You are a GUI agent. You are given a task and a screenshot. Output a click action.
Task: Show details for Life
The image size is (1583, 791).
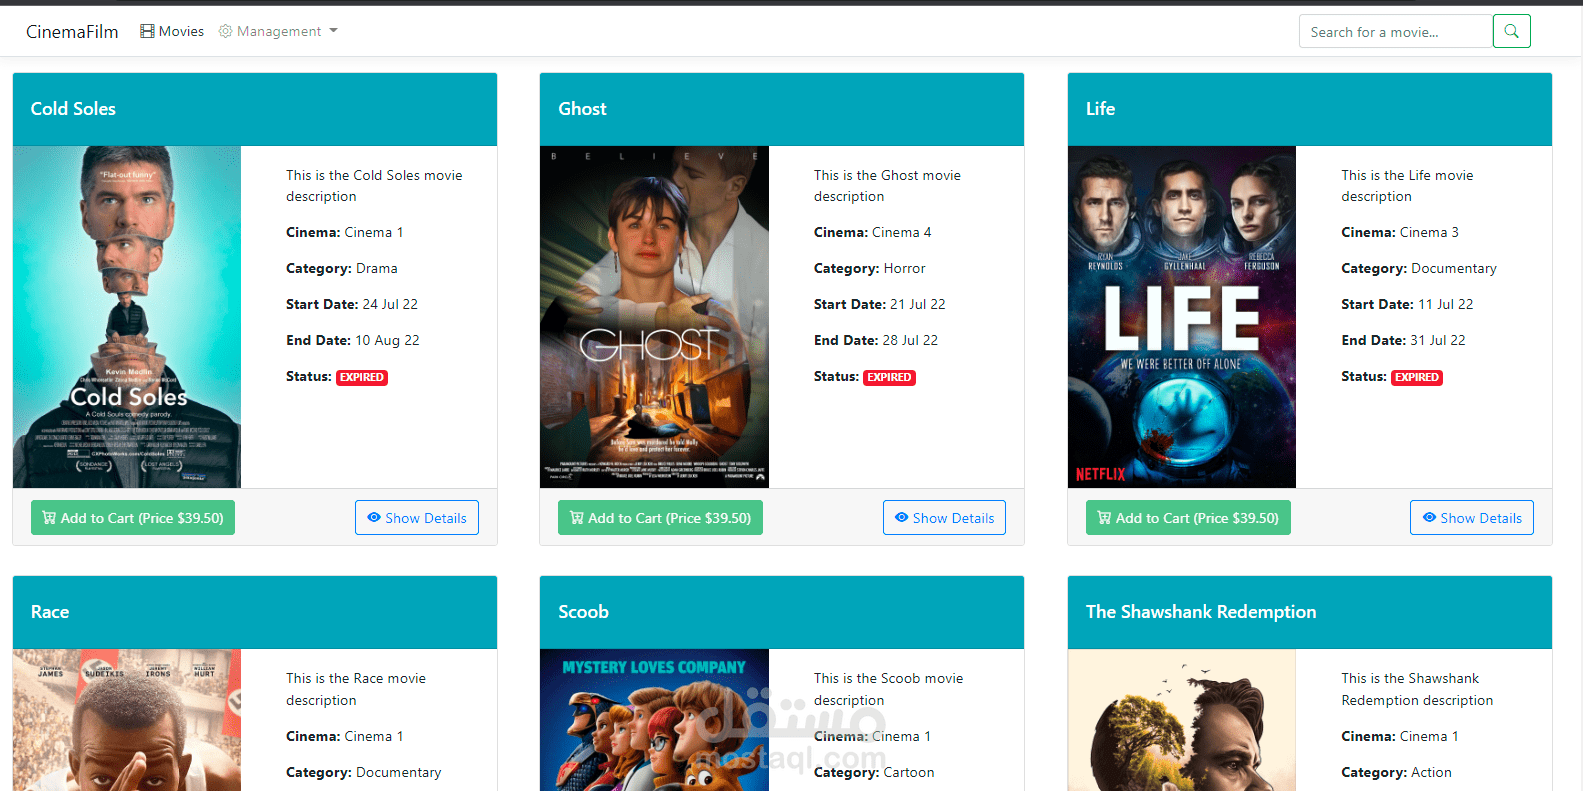pos(1472,518)
